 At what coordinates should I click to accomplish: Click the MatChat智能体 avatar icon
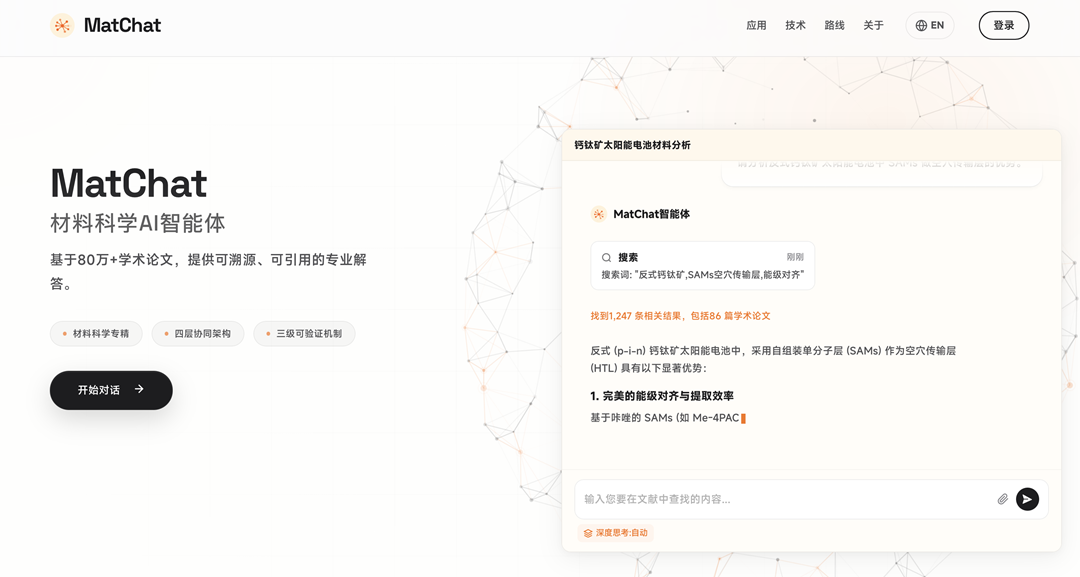pyautogui.click(x=598, y=214)
